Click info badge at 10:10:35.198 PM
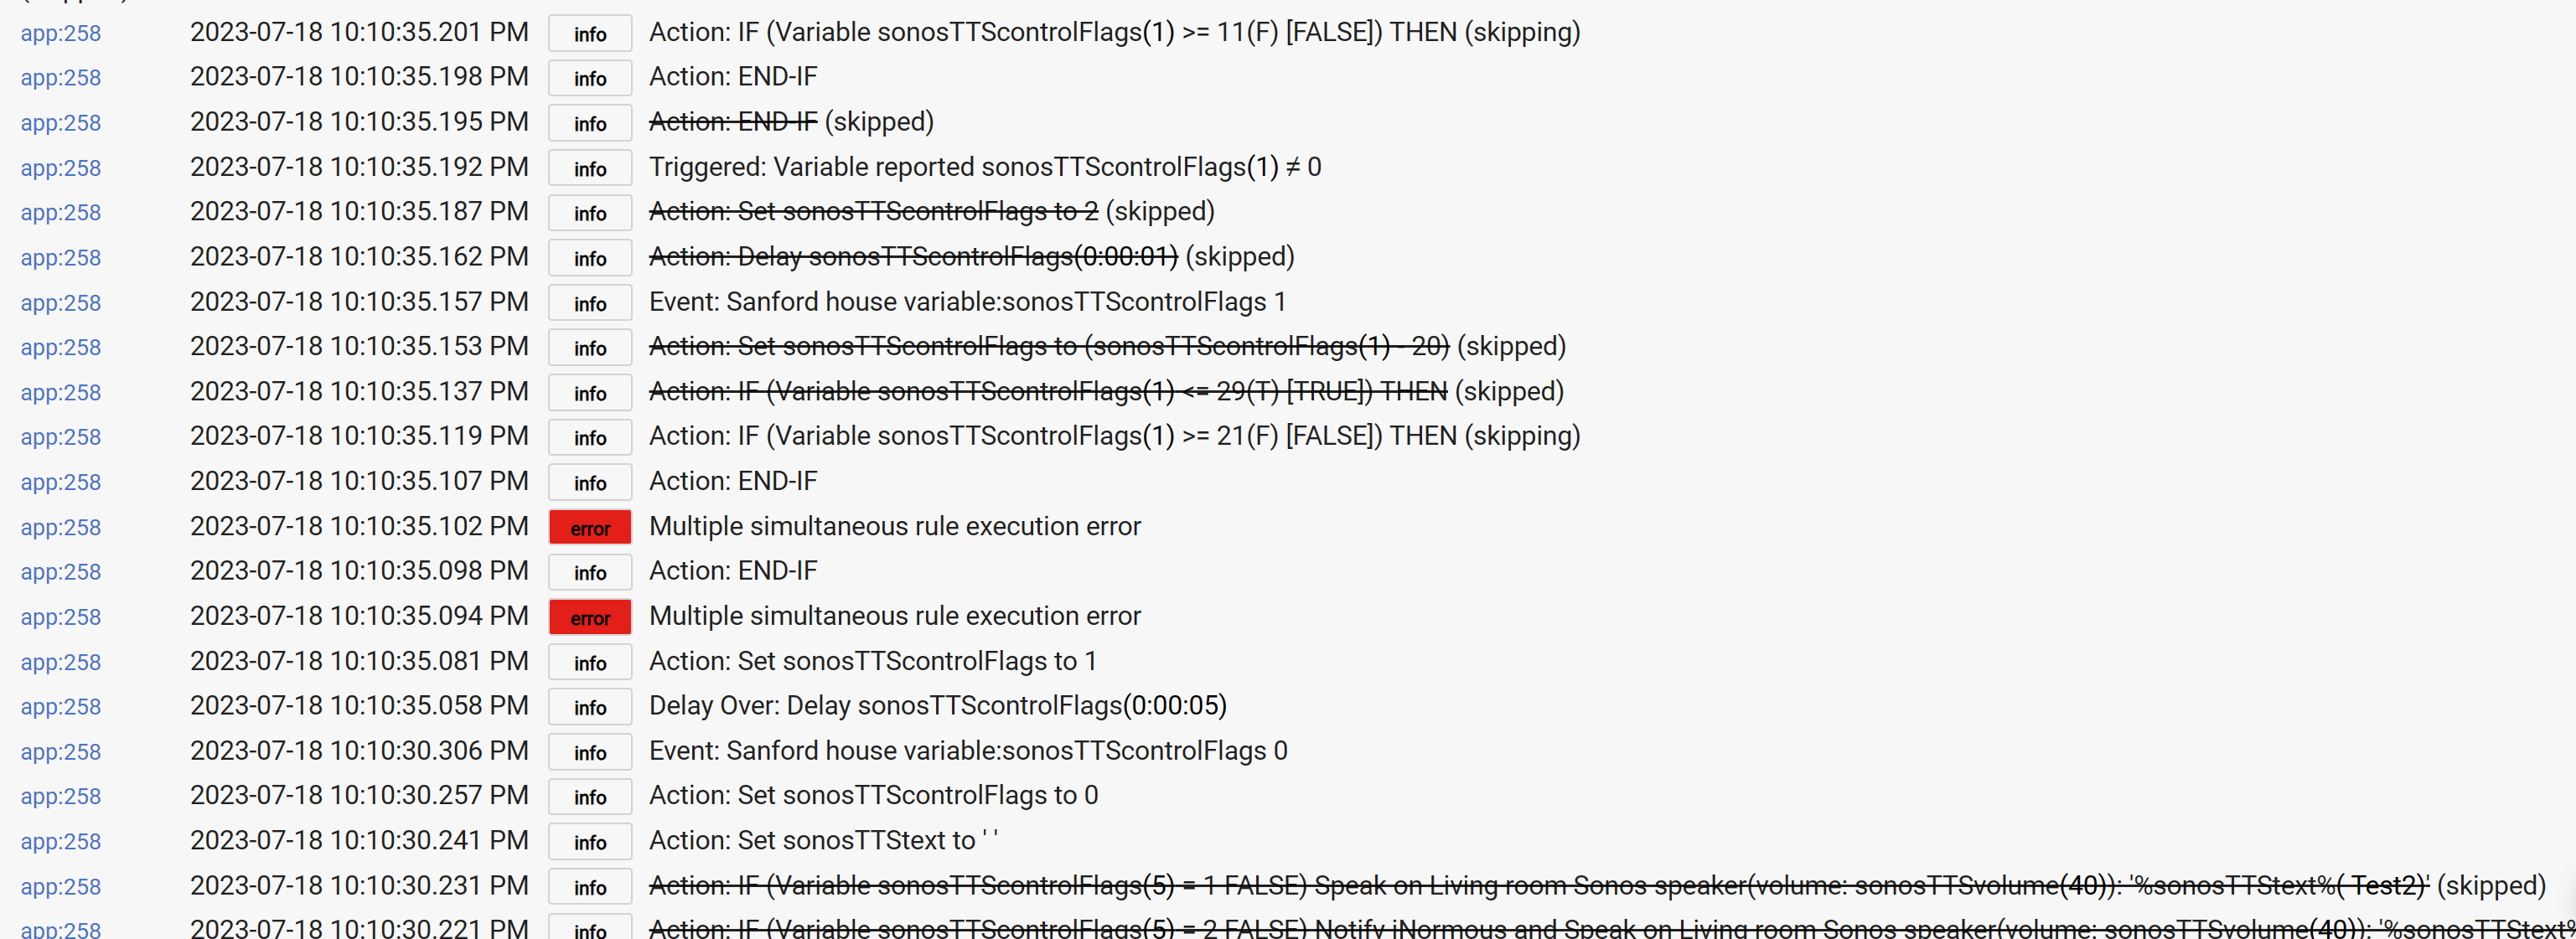2576x939 pixels. point(590,78)
